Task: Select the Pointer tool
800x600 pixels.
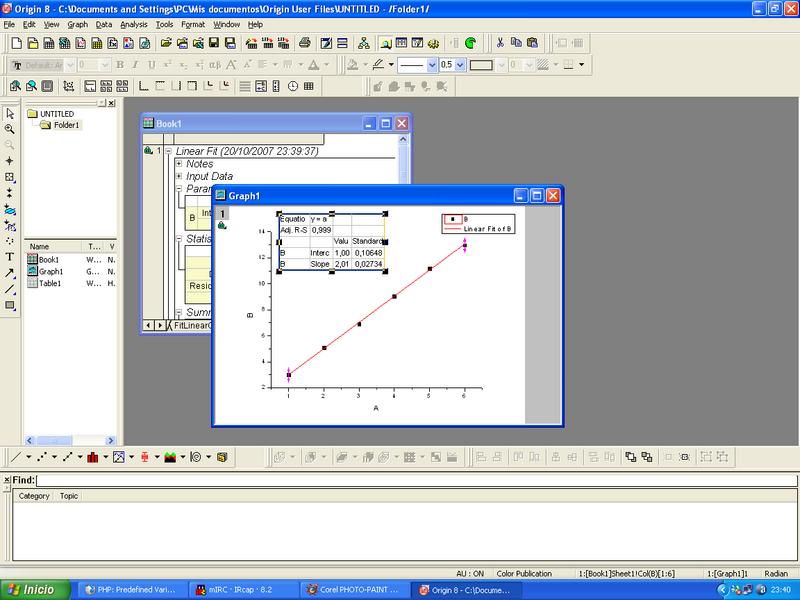Action: point(10,113)
